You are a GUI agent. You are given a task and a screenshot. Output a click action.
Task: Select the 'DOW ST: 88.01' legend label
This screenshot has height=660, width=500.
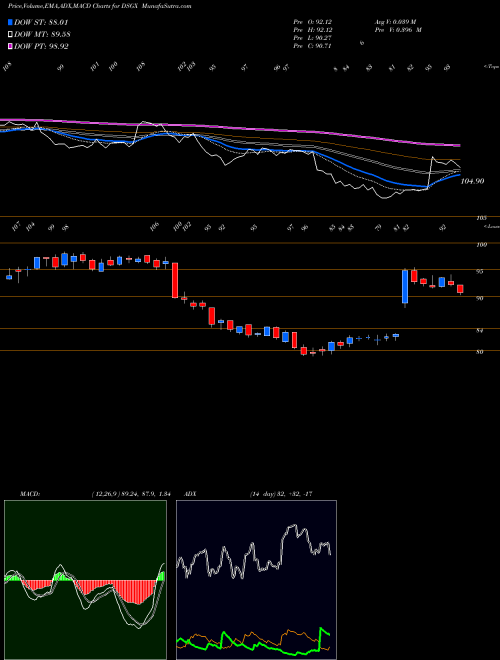[x=41, y=22]
